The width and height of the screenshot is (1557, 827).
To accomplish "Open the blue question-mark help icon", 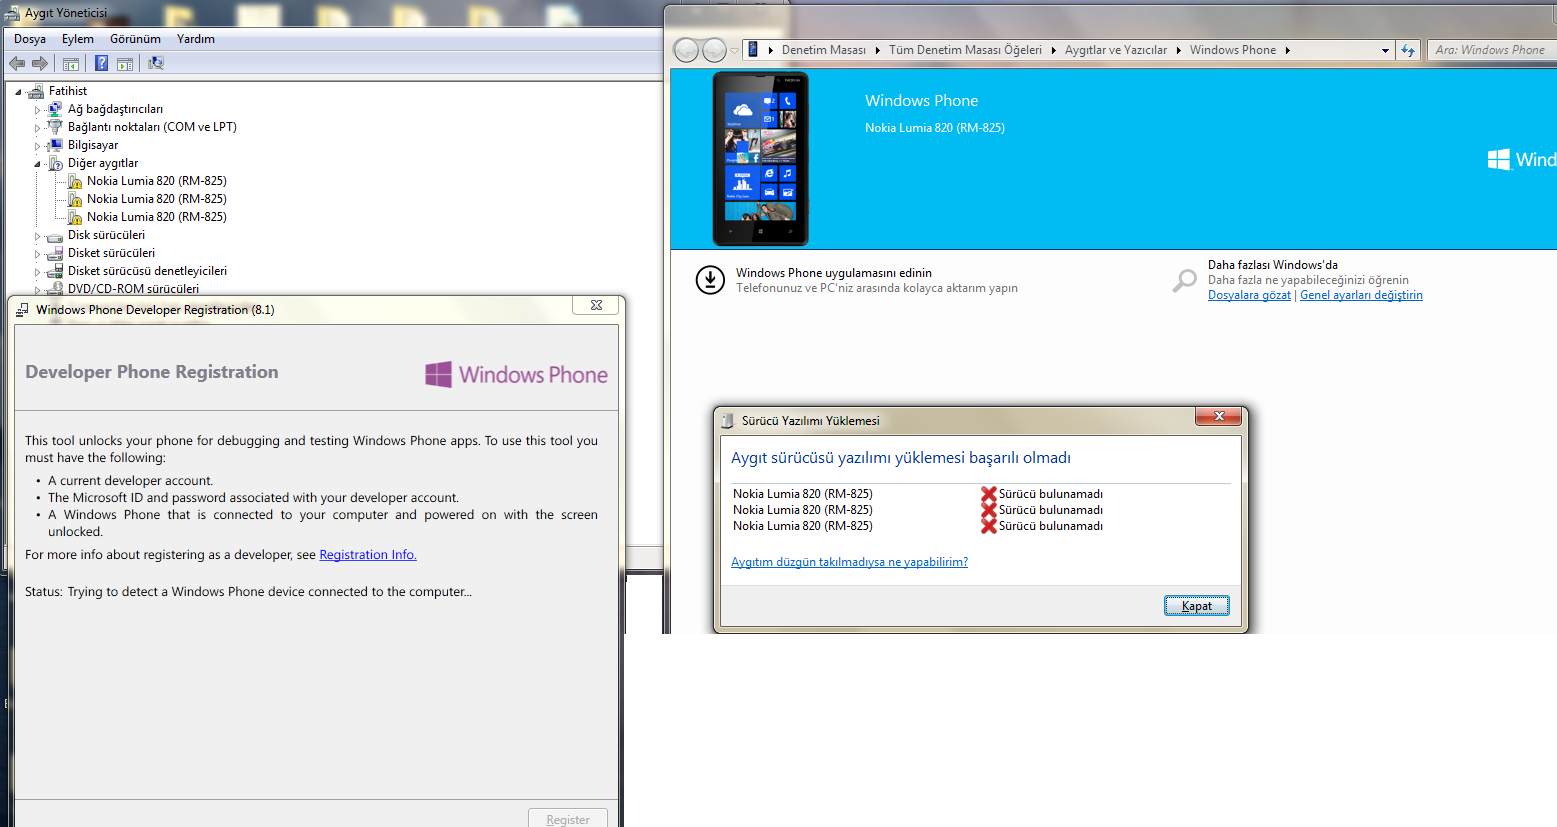I will [101, 63].
